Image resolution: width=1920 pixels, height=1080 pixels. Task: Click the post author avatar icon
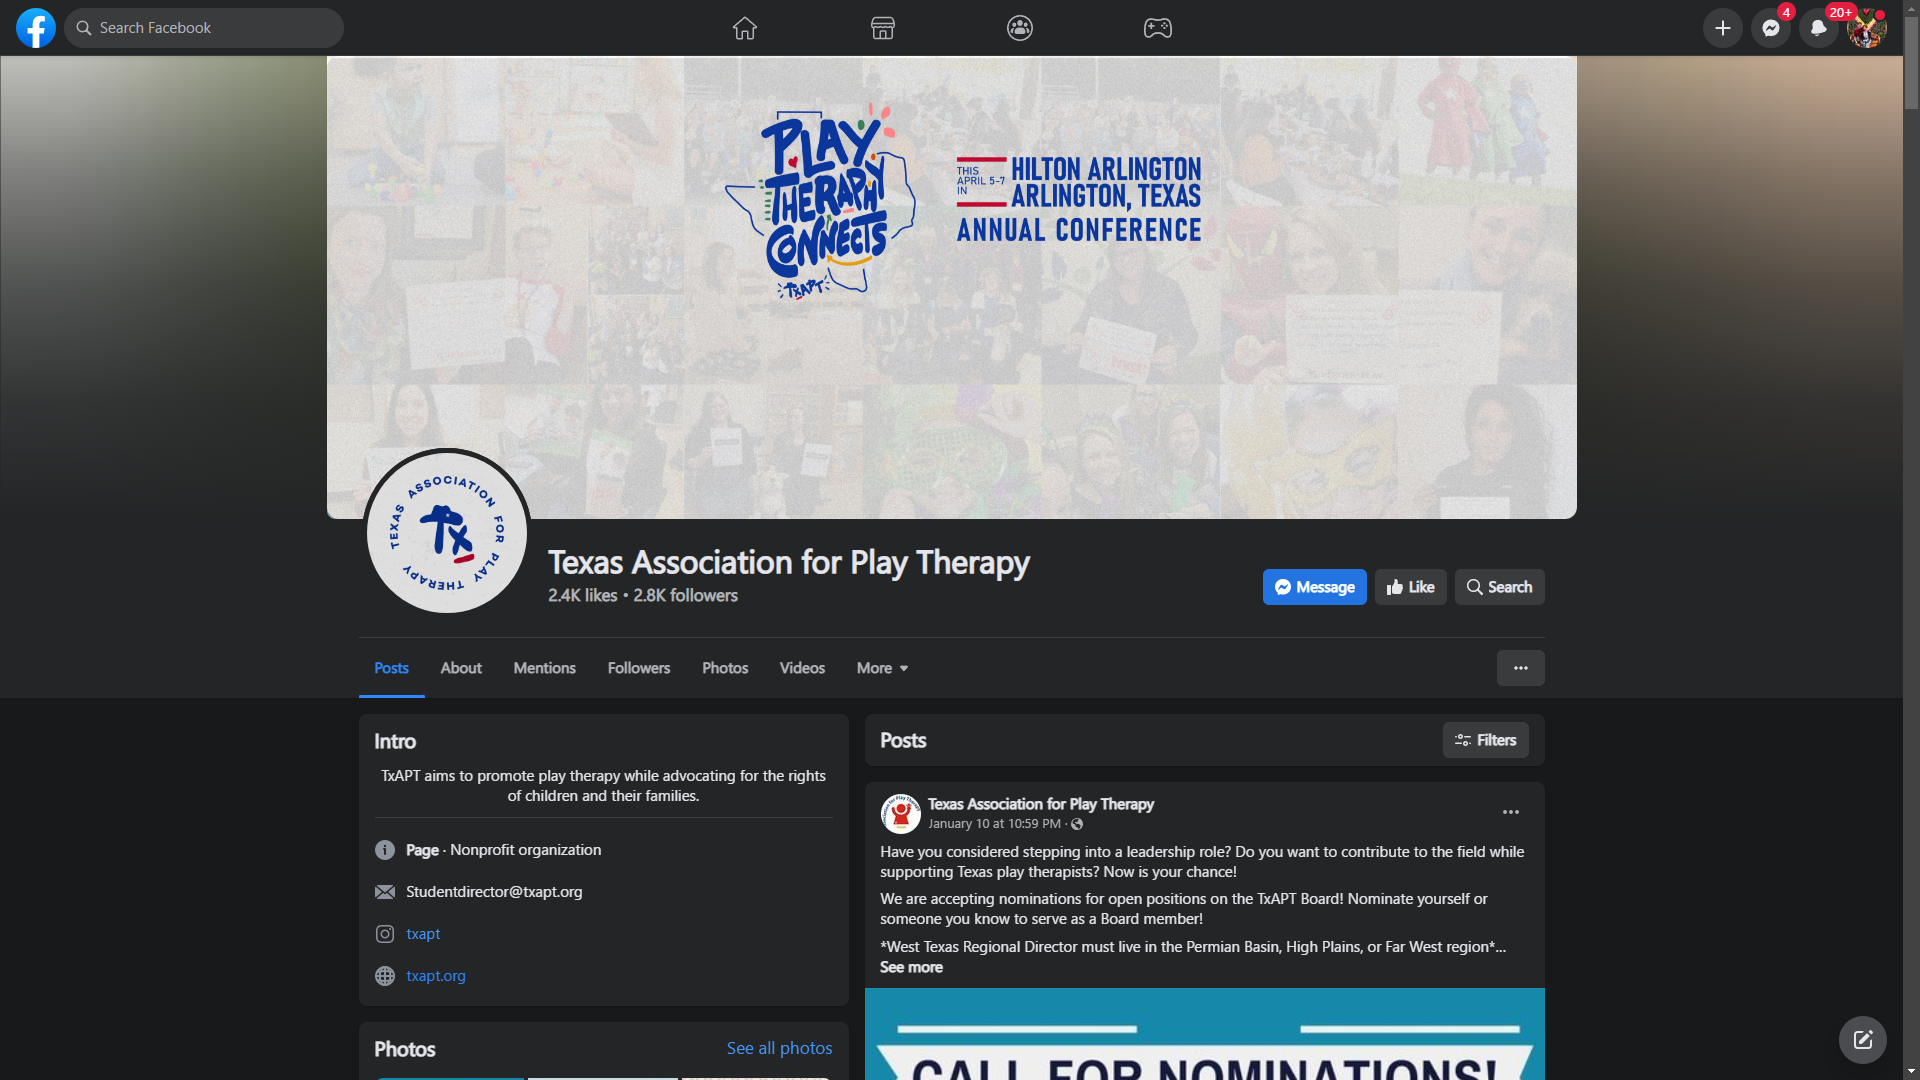[901, 814]
